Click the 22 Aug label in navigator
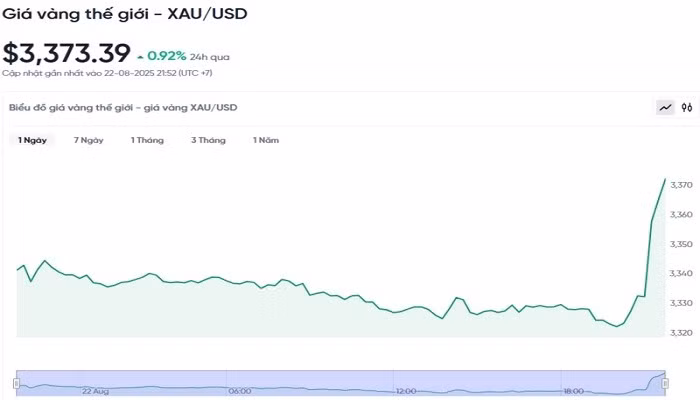 pos(96,391)
